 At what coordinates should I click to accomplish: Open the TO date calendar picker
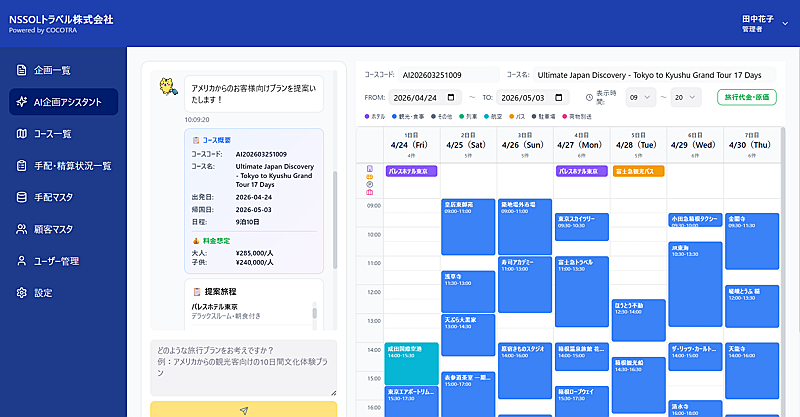point(564,97)
